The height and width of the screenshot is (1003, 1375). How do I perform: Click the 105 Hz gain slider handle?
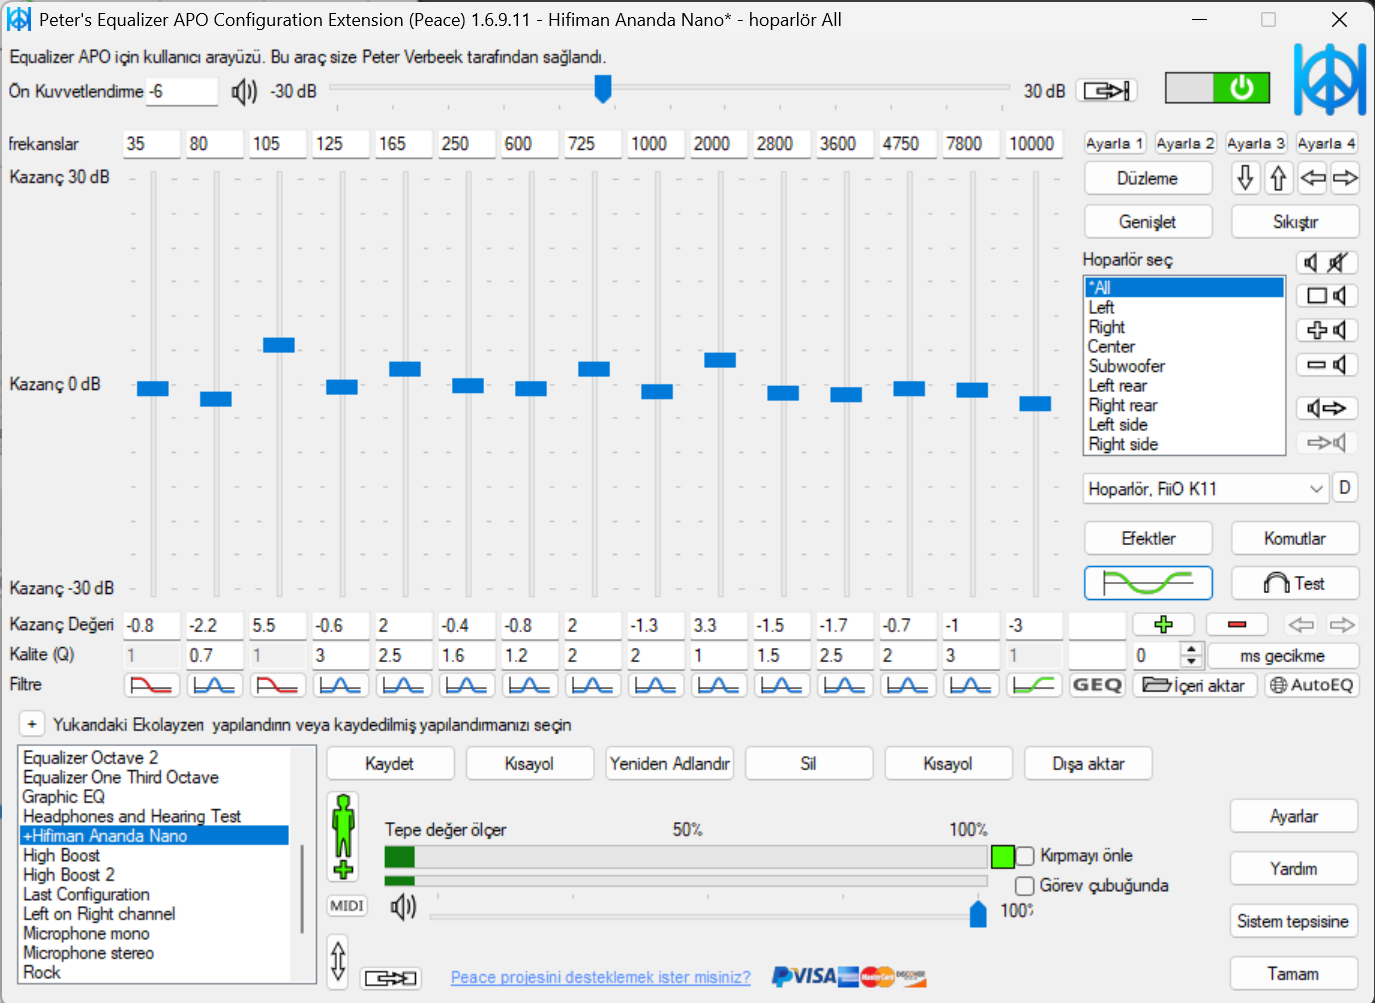278,345
